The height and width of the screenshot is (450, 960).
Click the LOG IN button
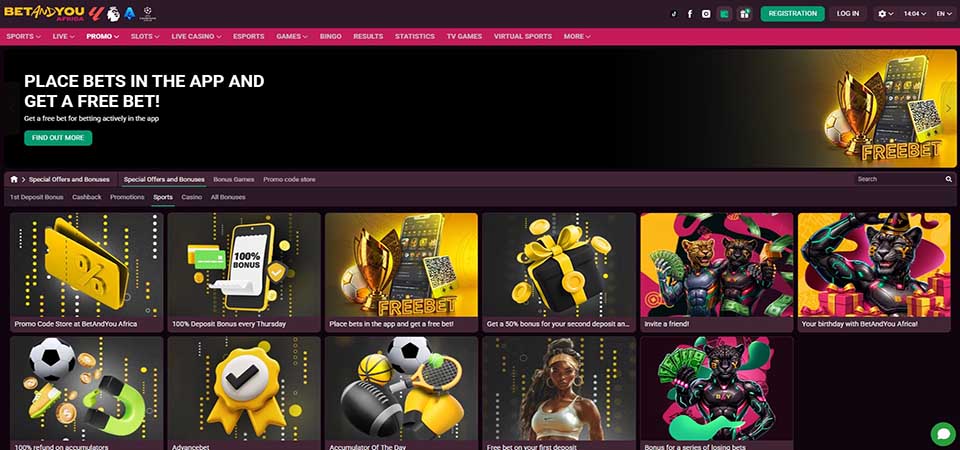(x=848, y=13)
